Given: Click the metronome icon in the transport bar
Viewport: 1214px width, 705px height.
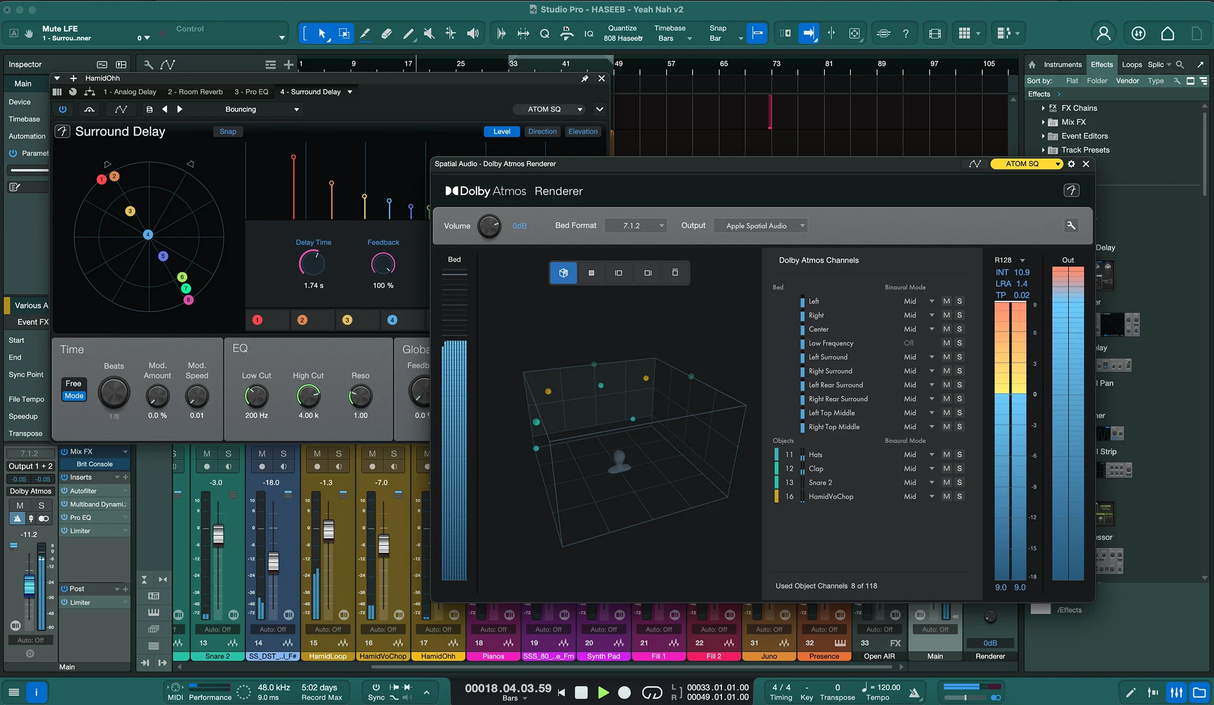Looking at the screenshot, I should (914, 693).
